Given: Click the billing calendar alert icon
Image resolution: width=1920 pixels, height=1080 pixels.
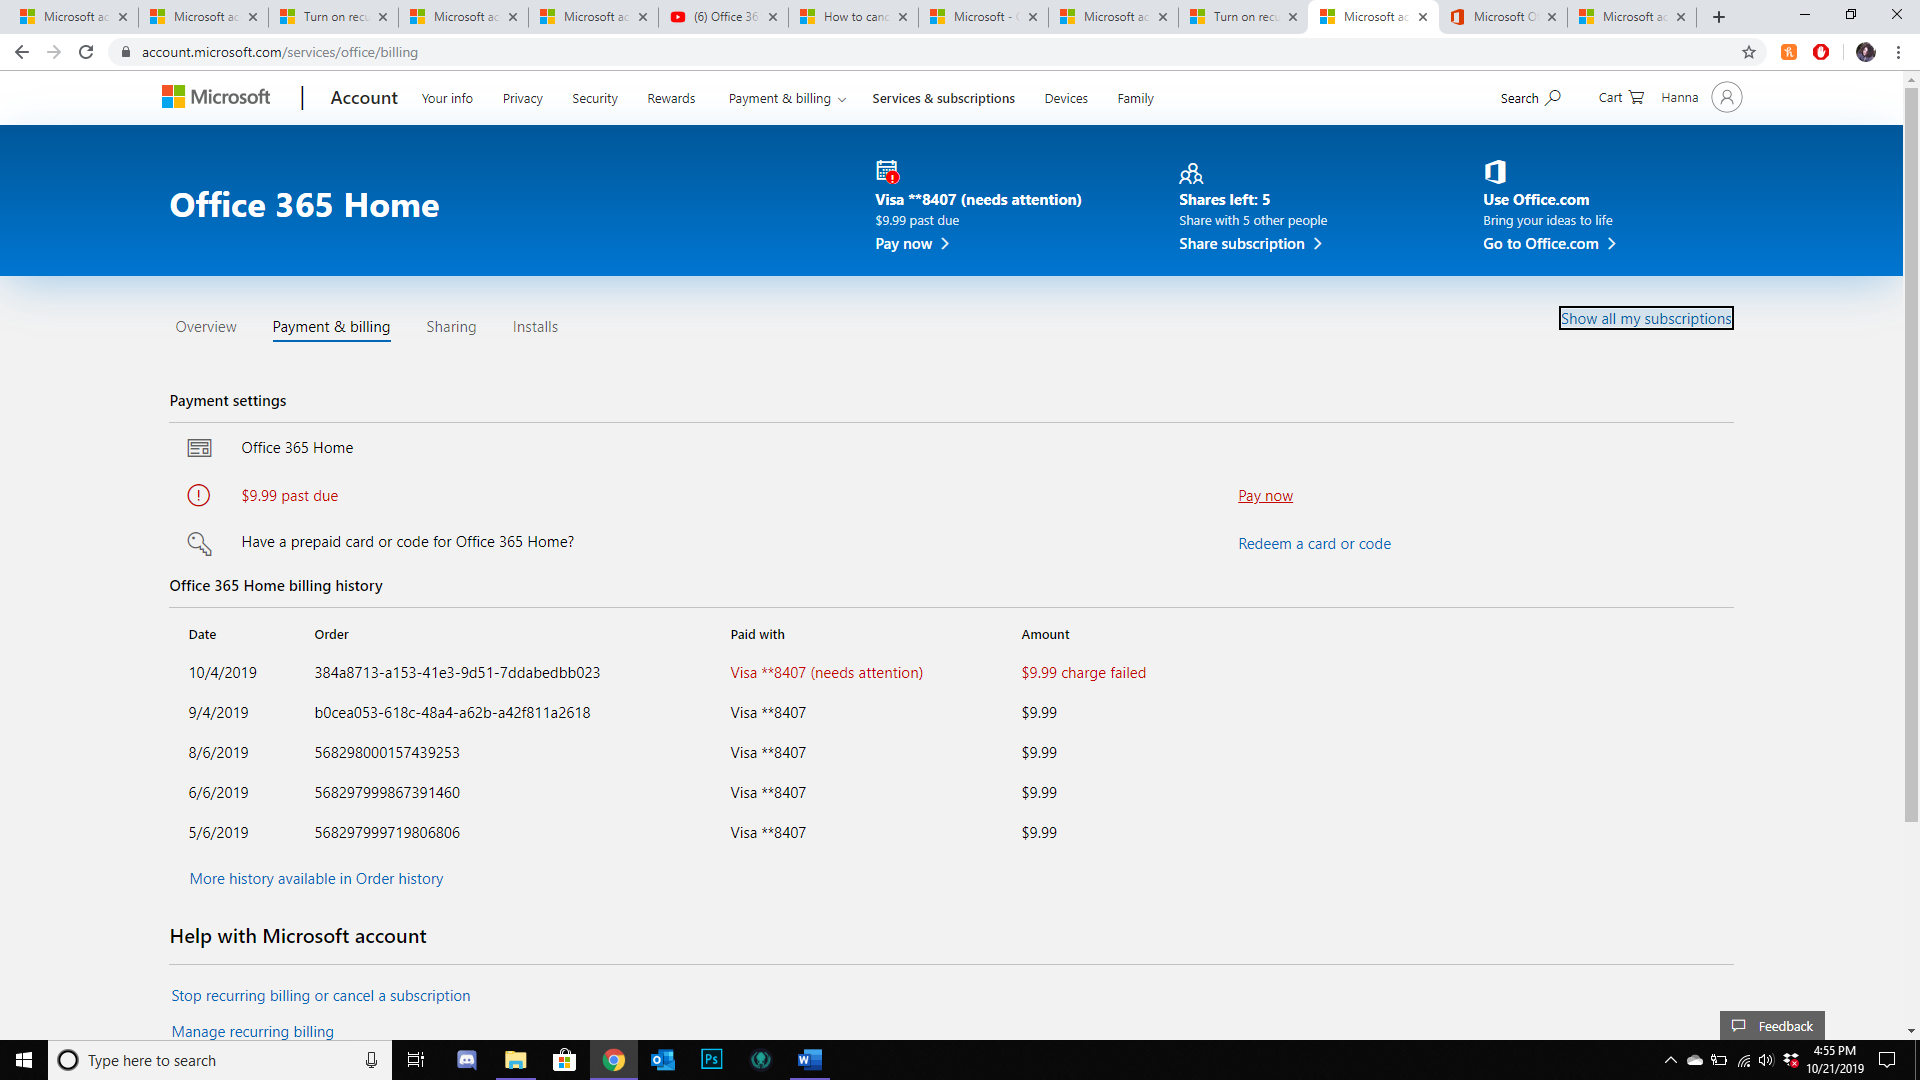Looking at the screenshot, I should [x=887, y=171].
